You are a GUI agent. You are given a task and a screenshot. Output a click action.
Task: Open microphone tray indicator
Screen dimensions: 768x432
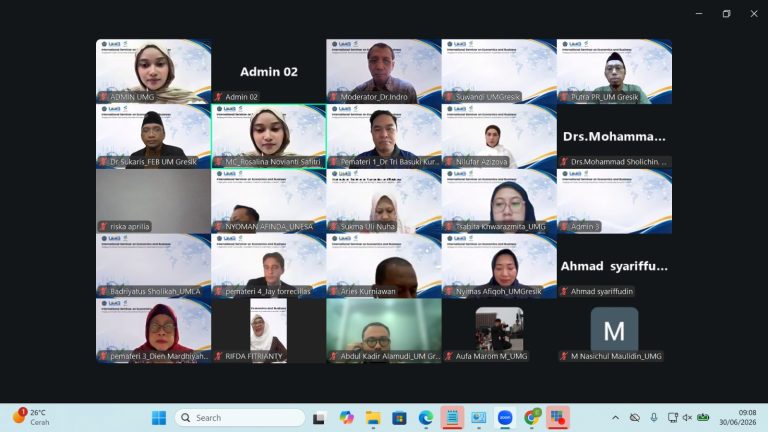pyautogui.click(x=654, y=418)
